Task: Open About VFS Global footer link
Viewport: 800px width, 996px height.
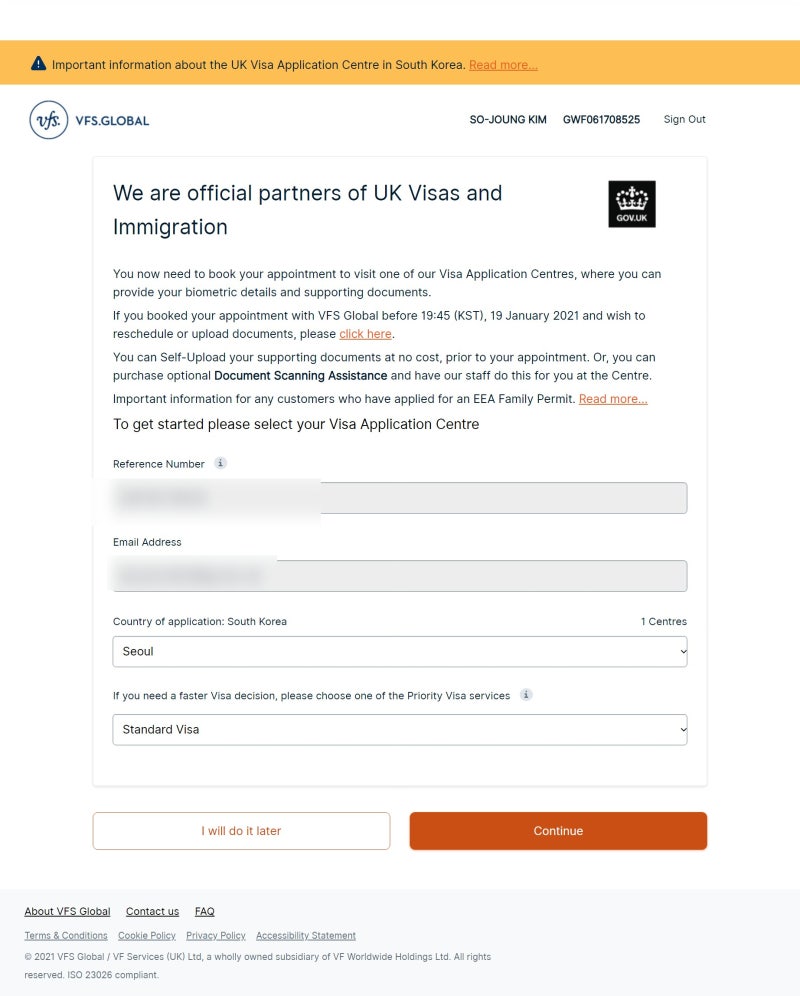Action: pyautogui.click(x=67, y=911)
